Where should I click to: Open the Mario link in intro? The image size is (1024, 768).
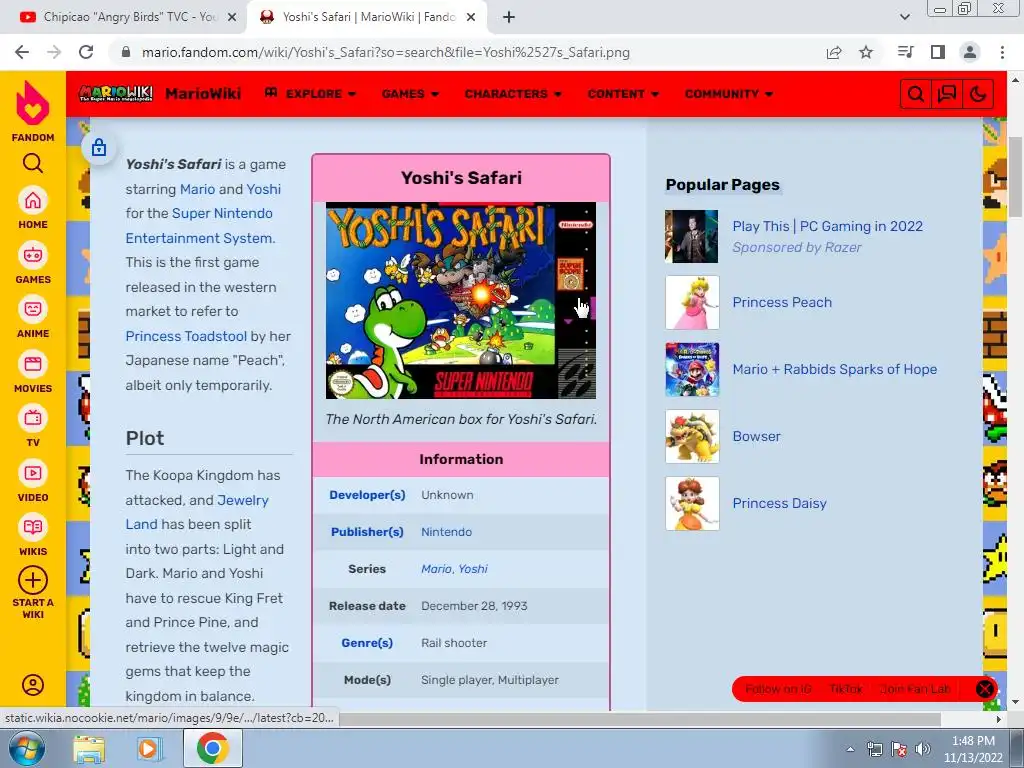click(x=197, y=189)
